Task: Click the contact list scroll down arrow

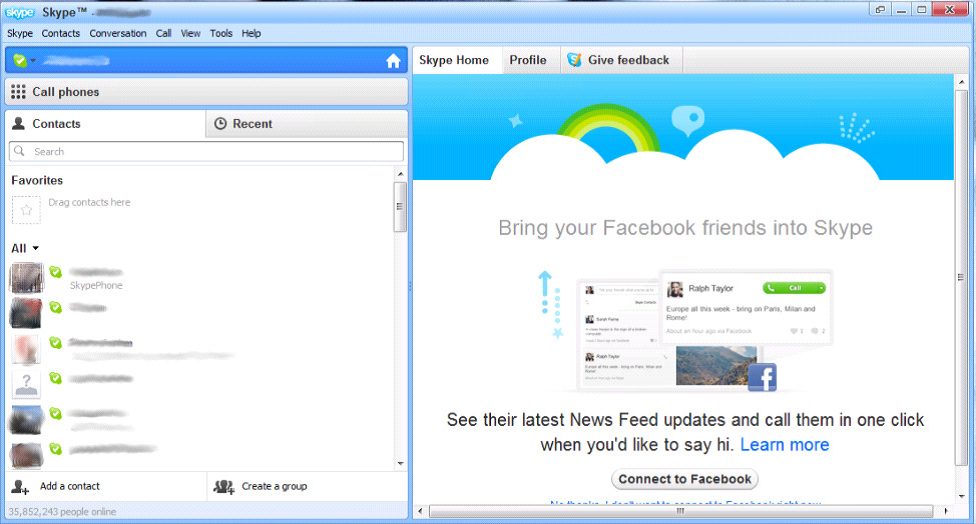Action: point(400,464)
